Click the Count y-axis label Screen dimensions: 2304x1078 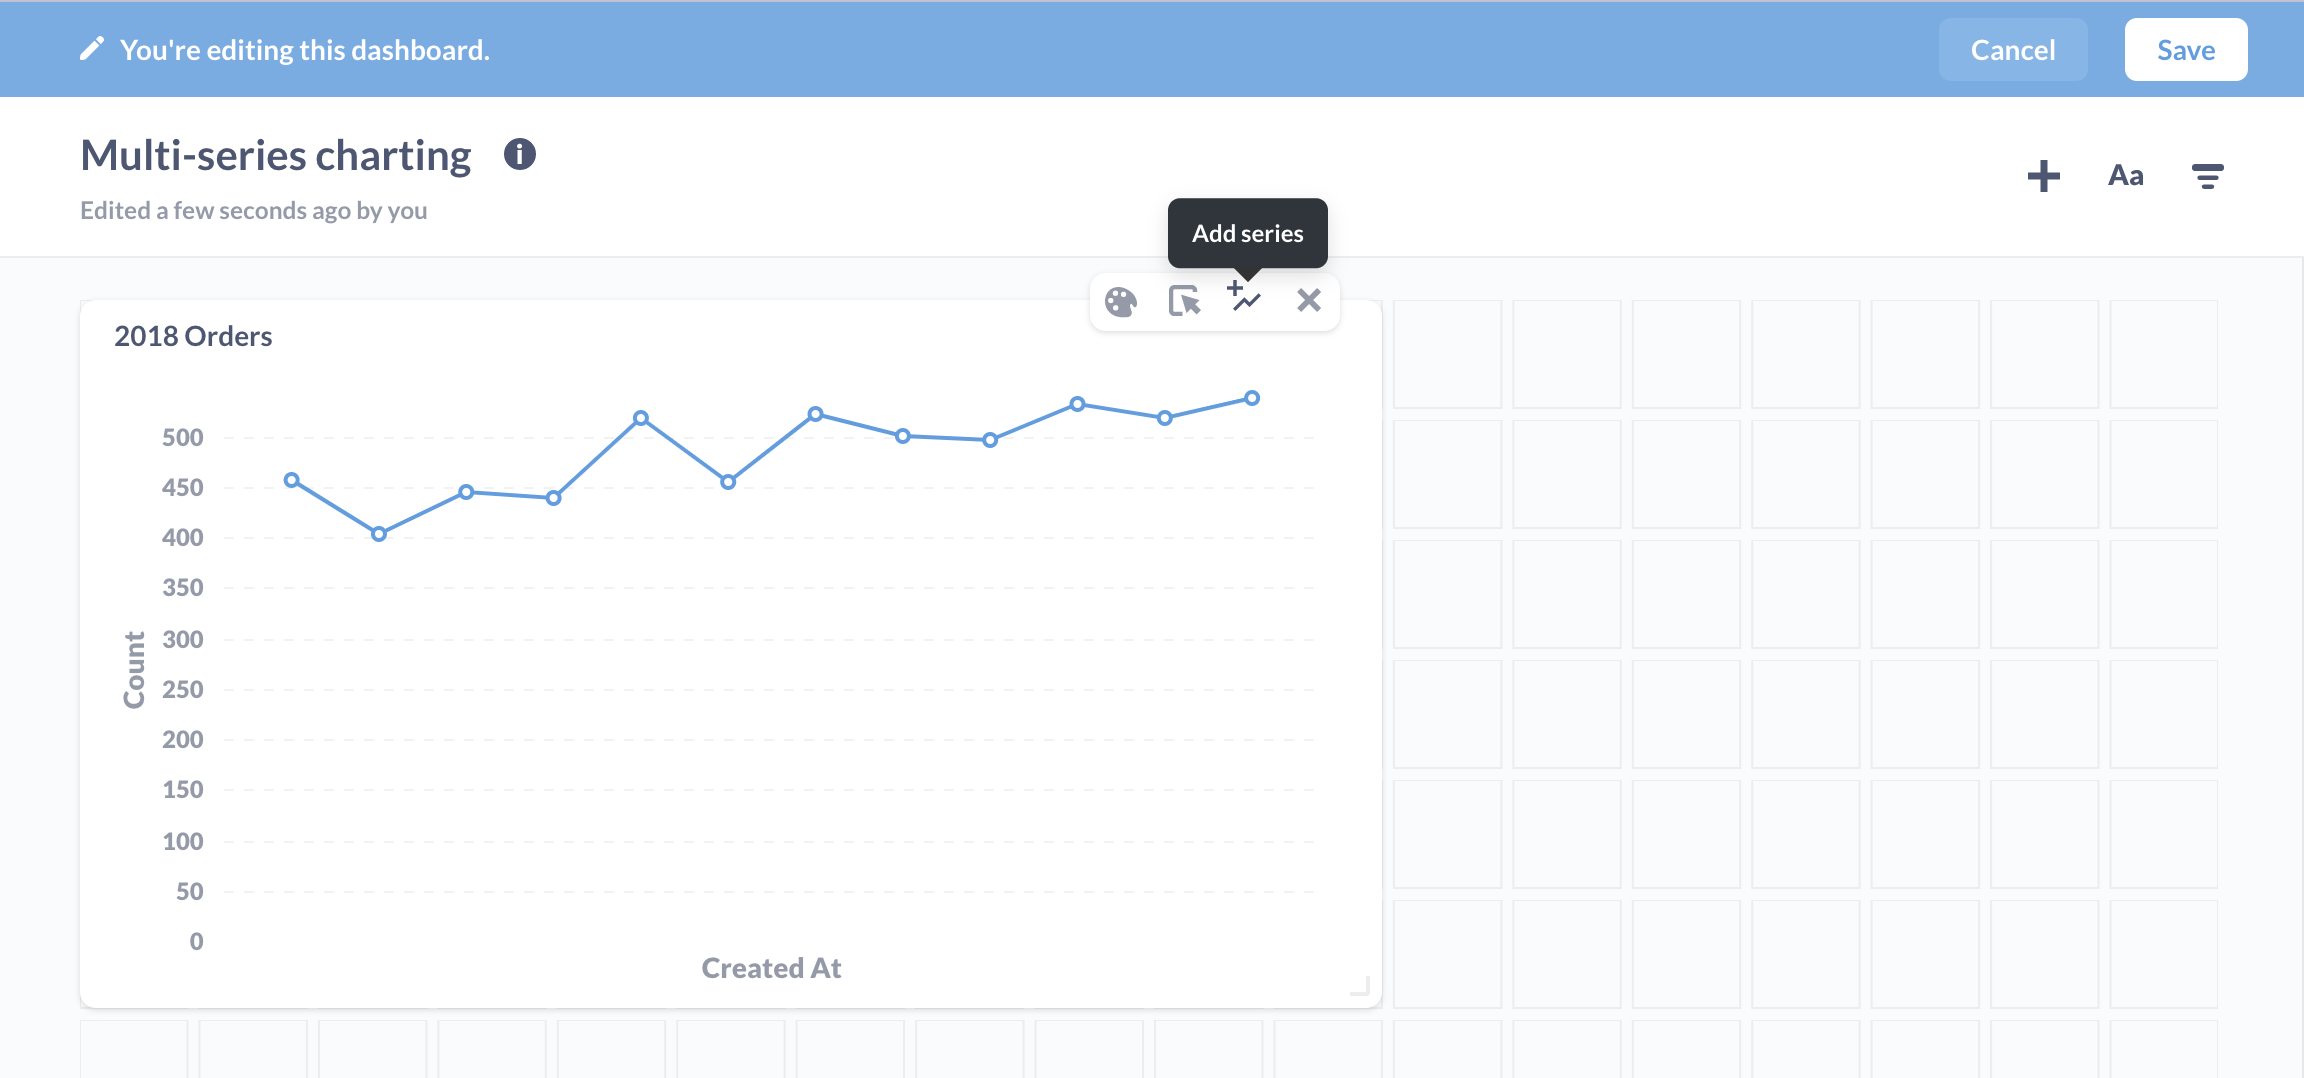[x=134, y=670]
